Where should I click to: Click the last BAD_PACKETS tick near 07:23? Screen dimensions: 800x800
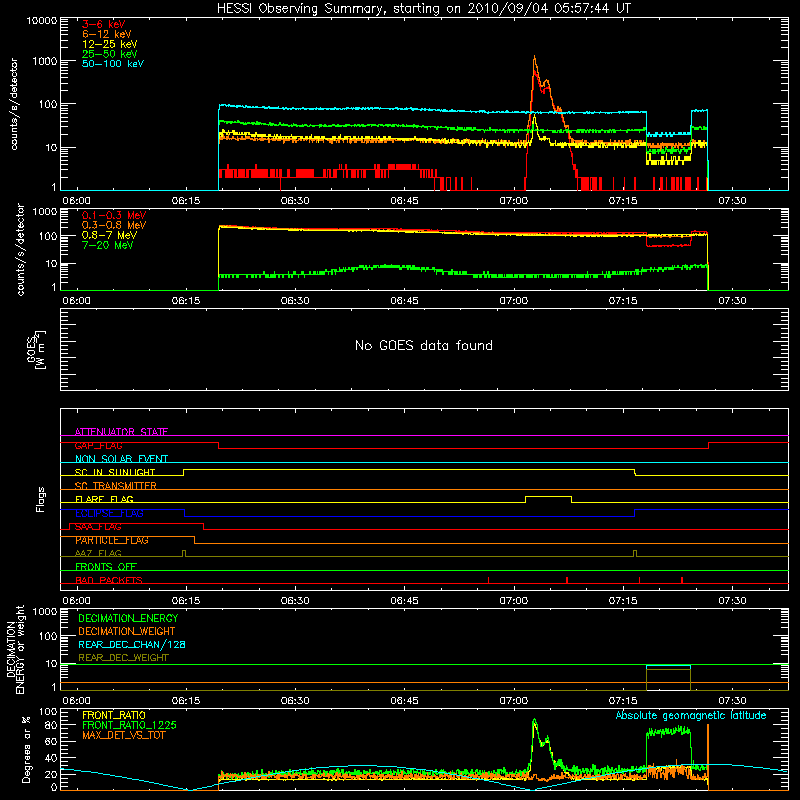tap(682, 580)
